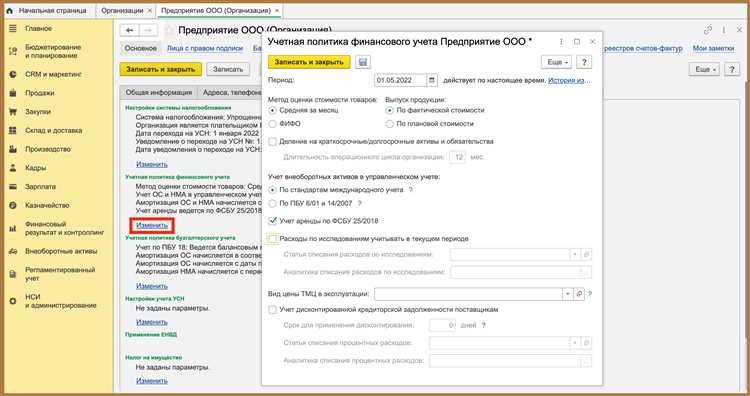Open the Еще dropdown in the dialog
This screenshot has width=750, height=396.
point(557,62)
